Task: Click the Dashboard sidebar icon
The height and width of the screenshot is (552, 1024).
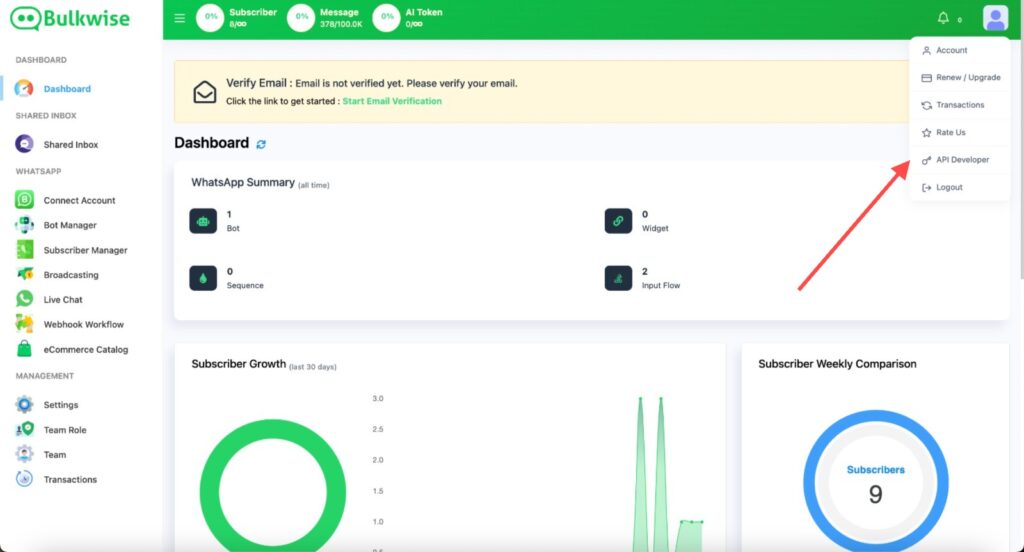Action: (x=24, y=88)
